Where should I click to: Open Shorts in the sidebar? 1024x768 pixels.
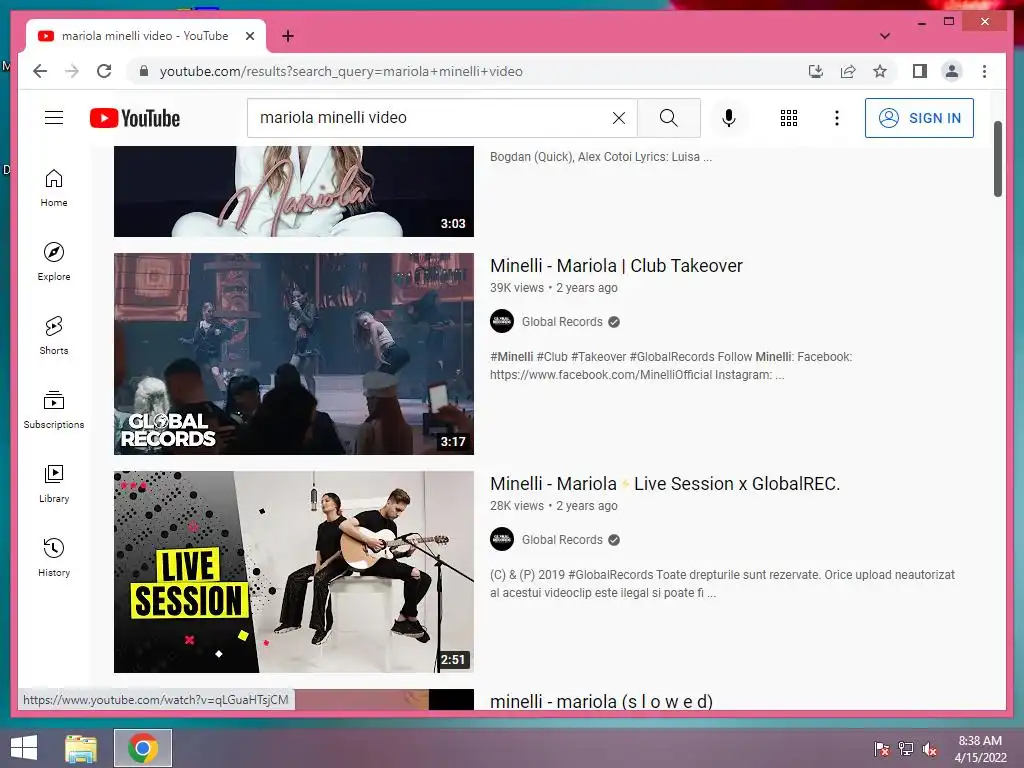[x=54, y=336]
